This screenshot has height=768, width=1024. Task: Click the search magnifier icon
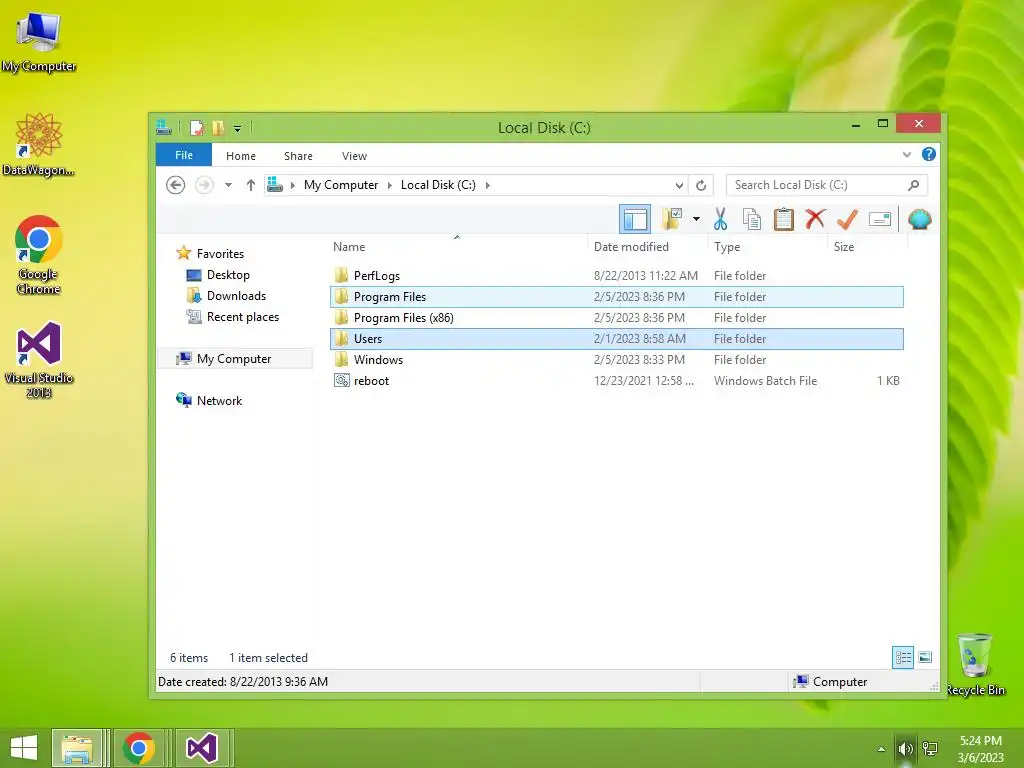[x=914, y=185]
